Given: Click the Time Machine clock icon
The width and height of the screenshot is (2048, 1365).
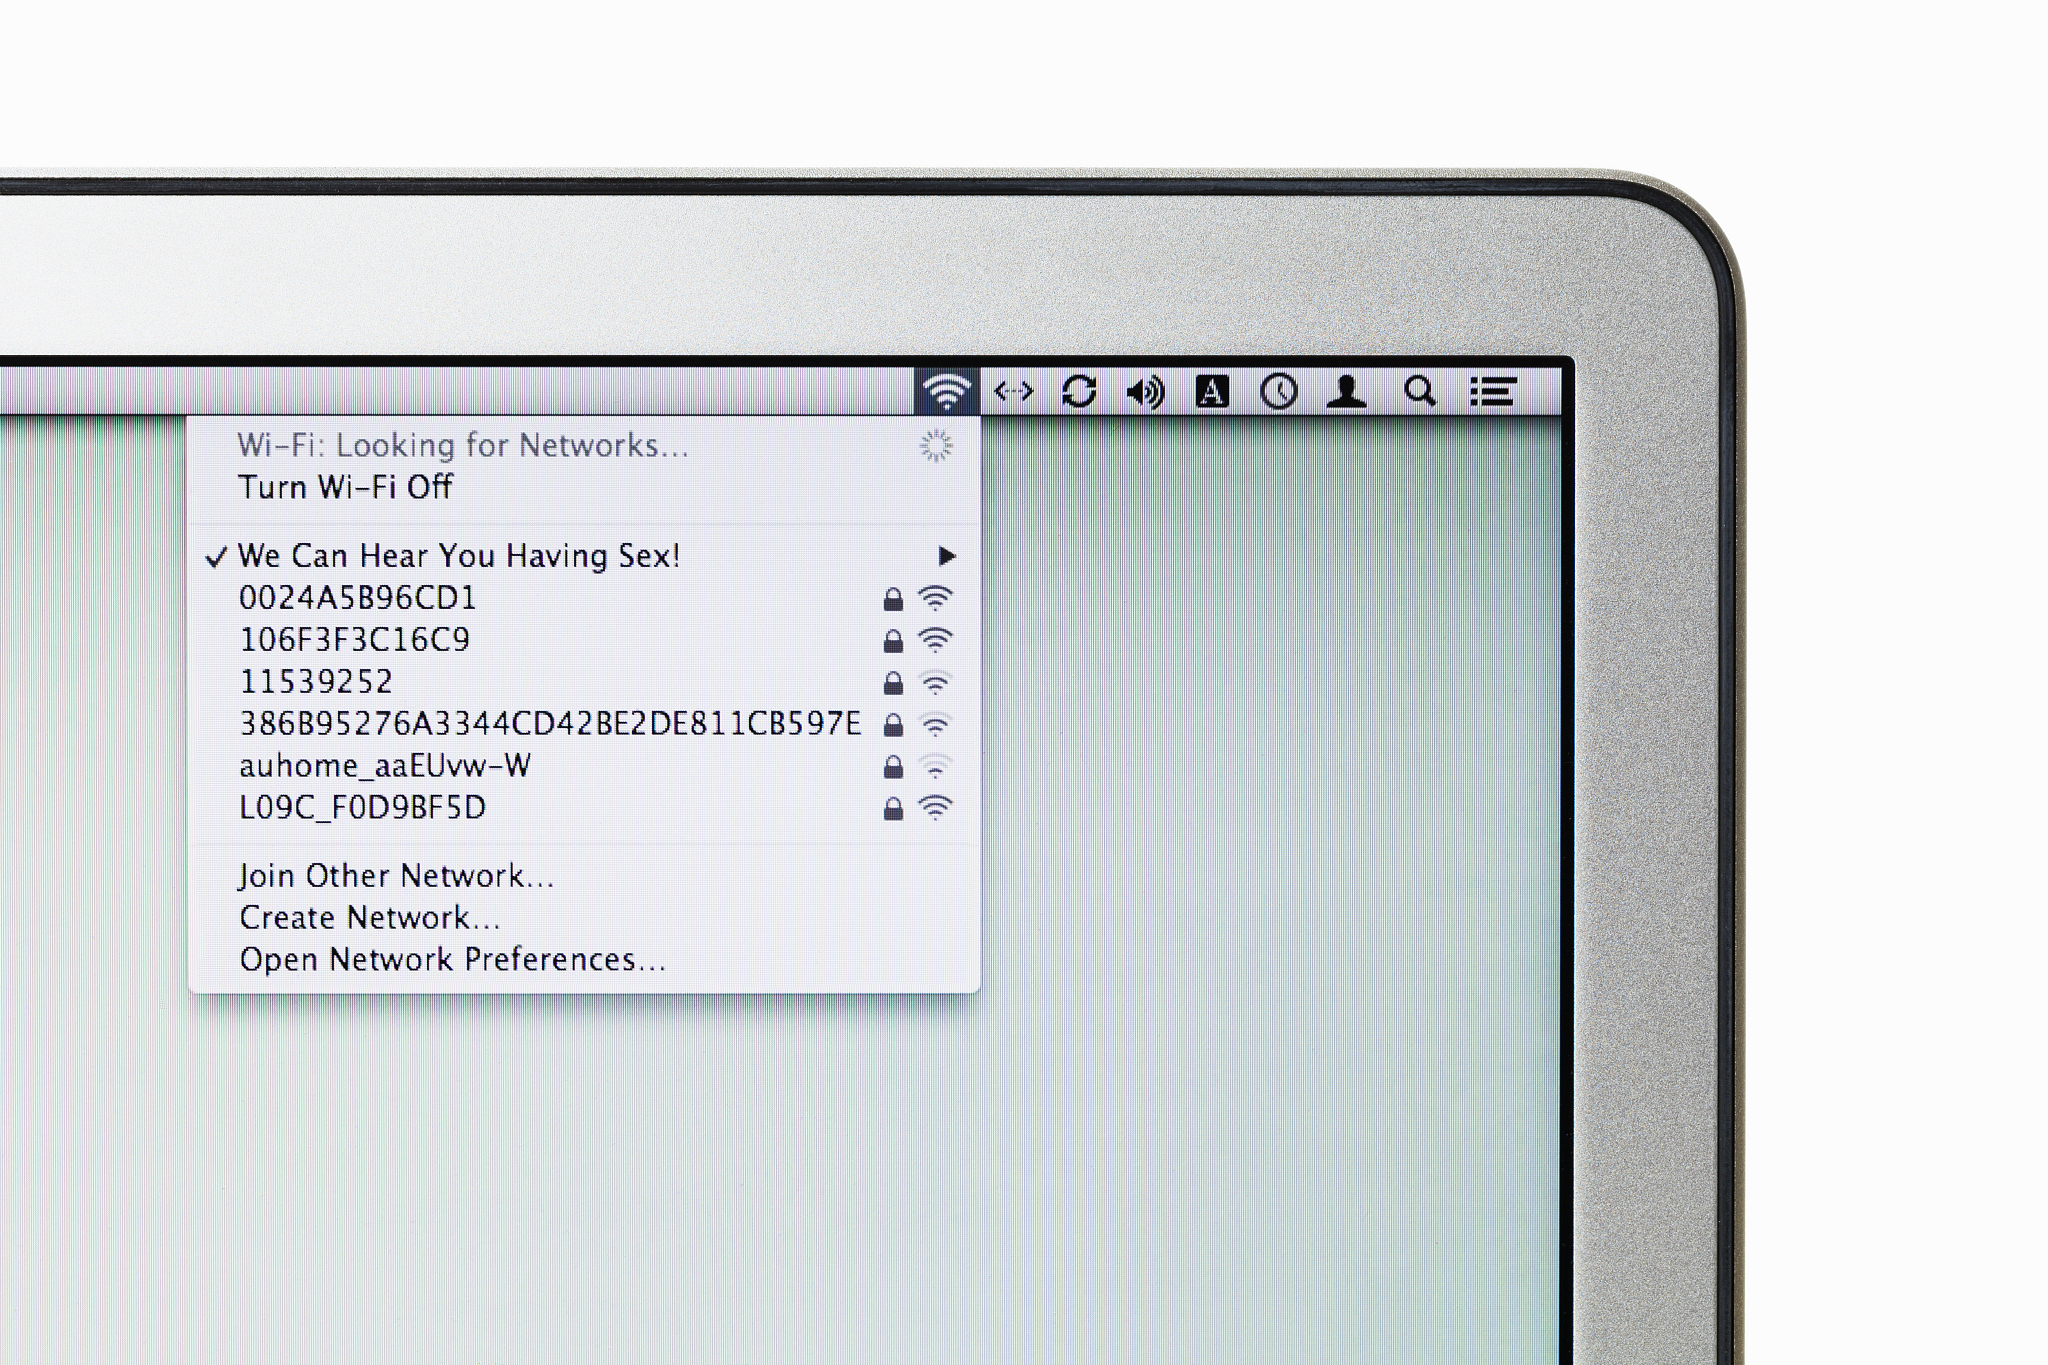Looking at the screenshot, I should [x=1279, y=392].
